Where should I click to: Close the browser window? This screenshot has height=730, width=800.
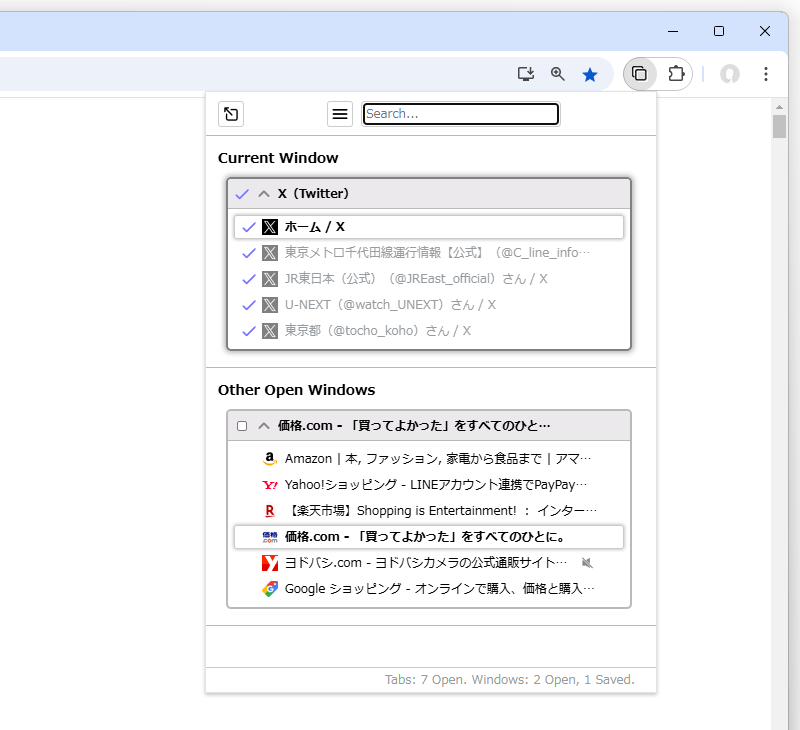[x=765, y=31]
